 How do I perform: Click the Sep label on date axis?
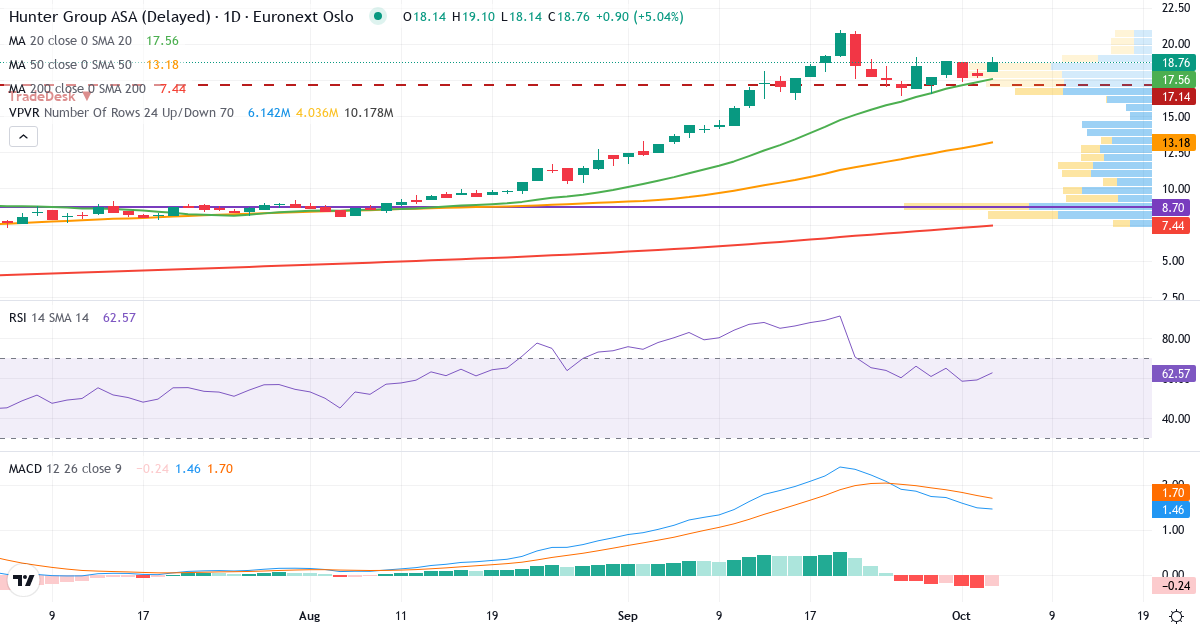pos(627,616)
